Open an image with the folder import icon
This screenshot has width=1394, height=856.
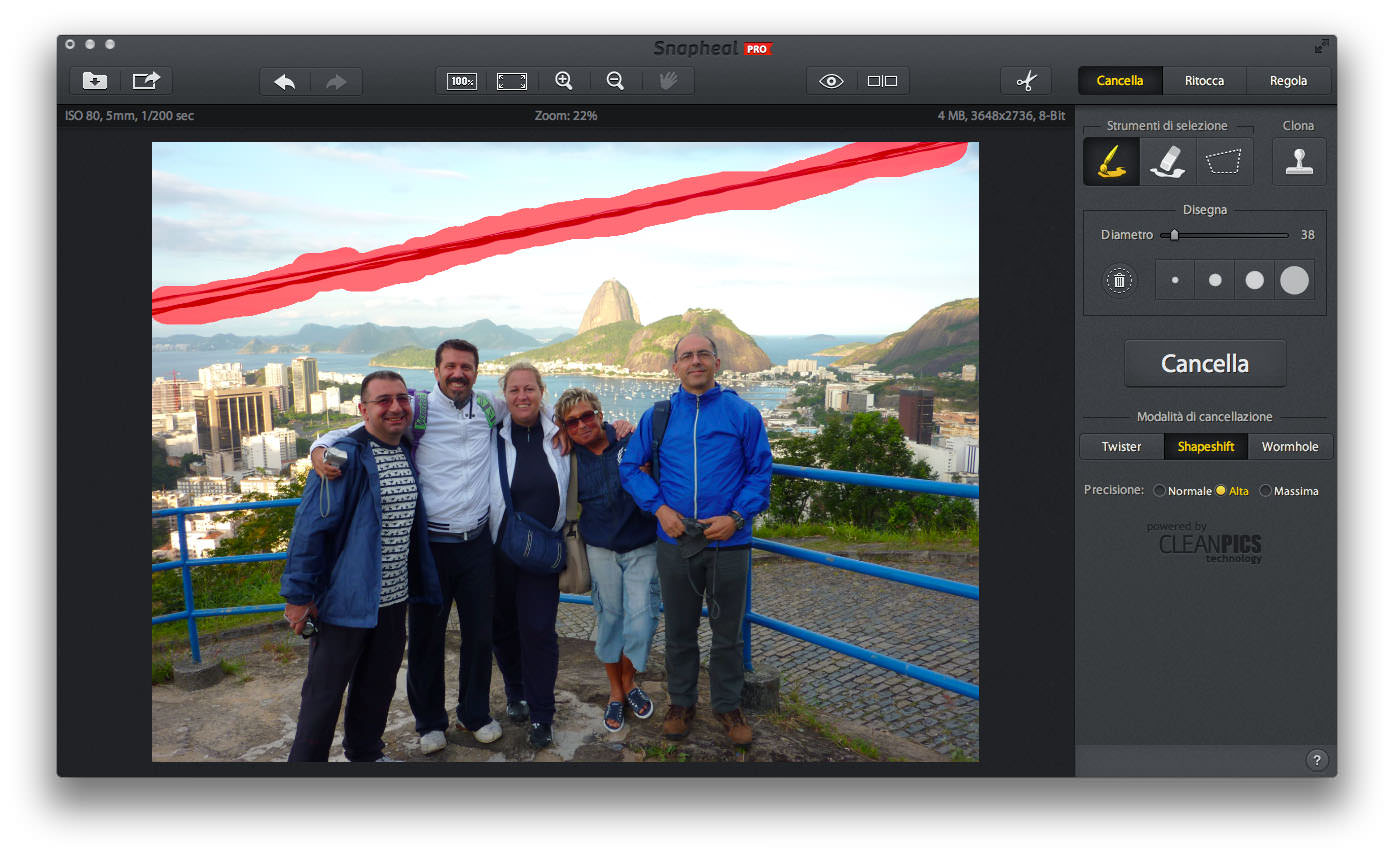[95, 81]
